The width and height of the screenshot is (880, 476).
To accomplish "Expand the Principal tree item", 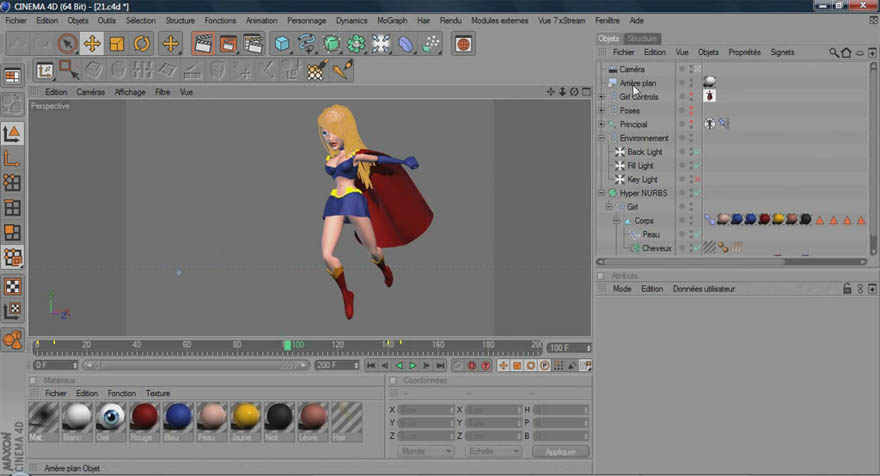I will click(x=602, y=124).
